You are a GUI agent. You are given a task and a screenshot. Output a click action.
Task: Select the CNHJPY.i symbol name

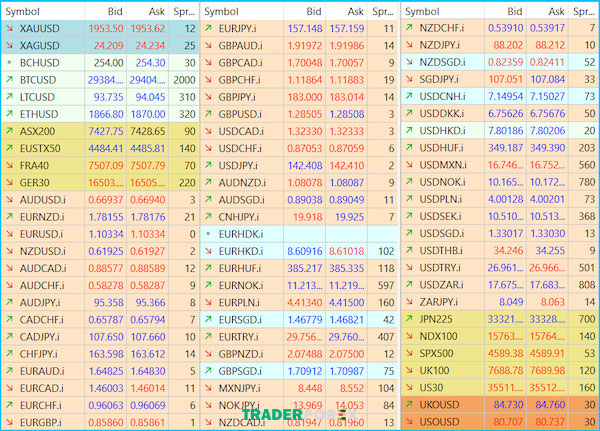tap(238, 217)
